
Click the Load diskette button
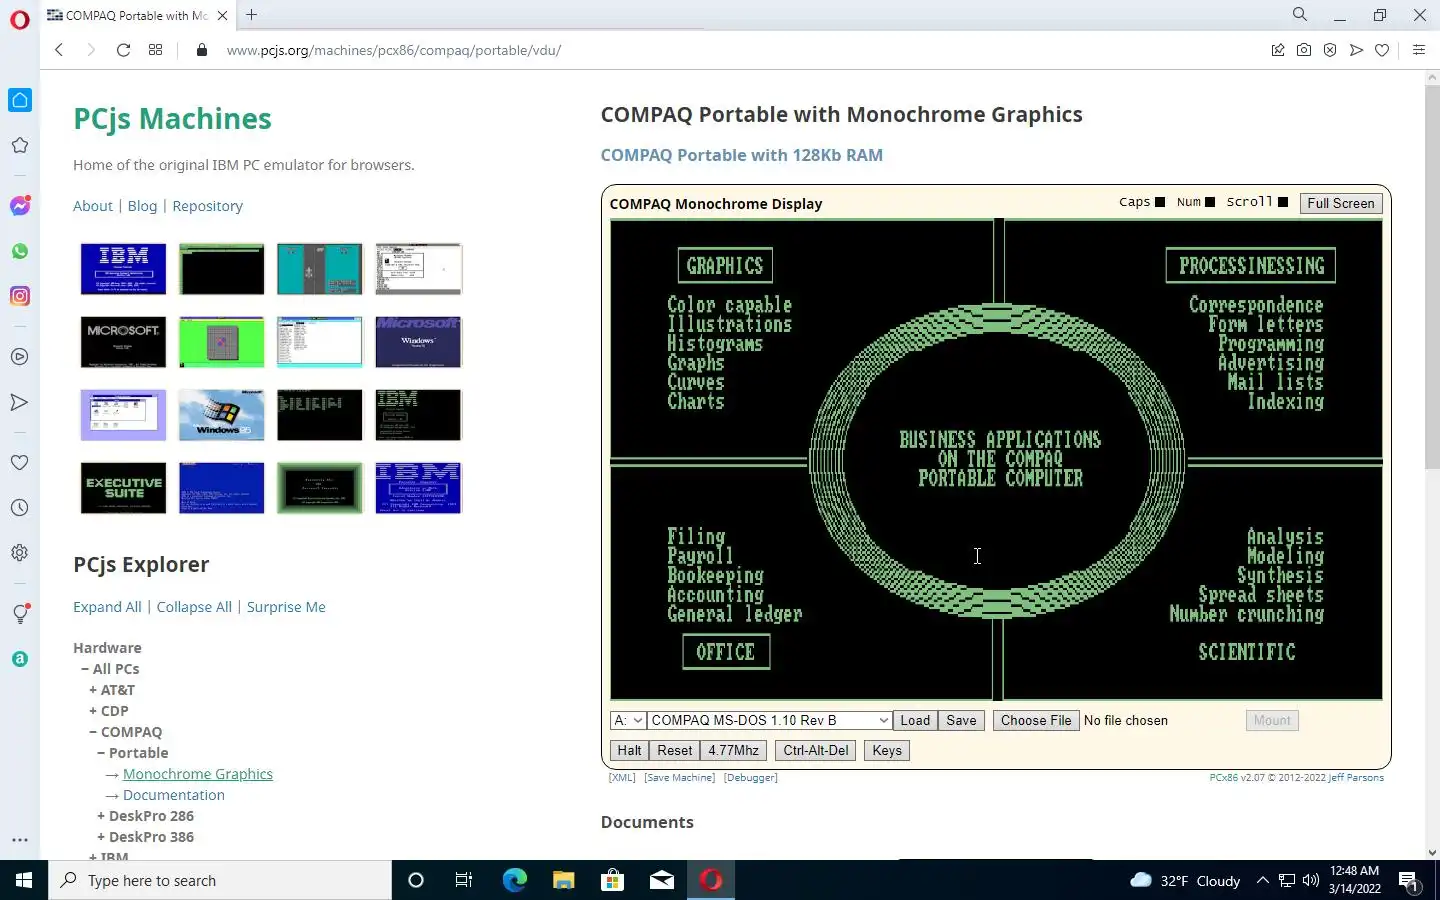pos(915,720)
